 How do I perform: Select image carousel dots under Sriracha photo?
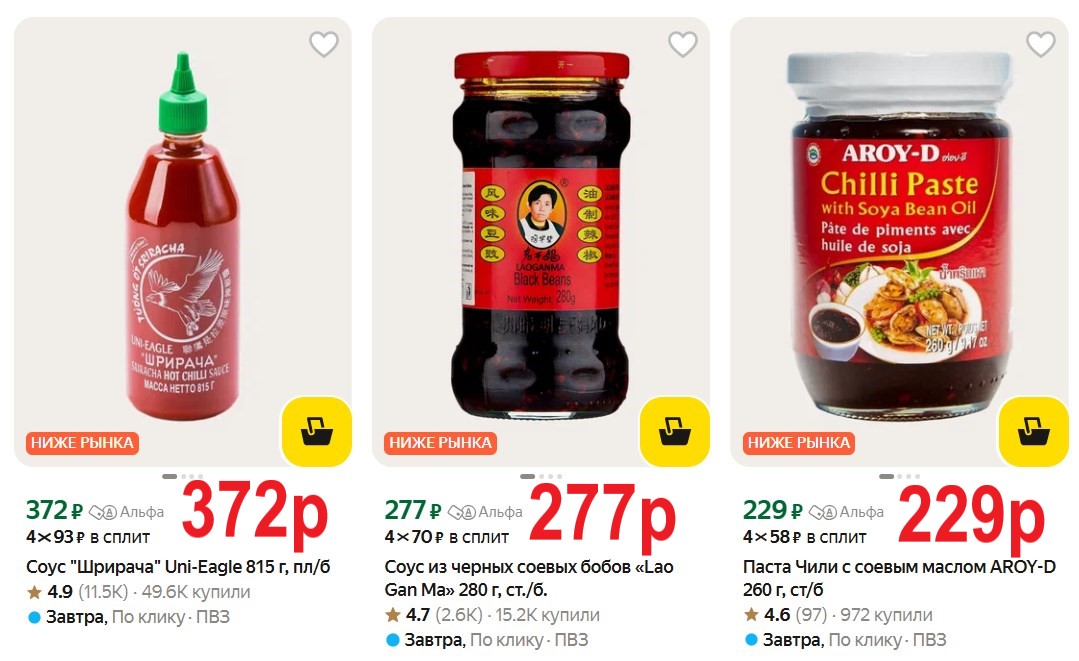182,476
